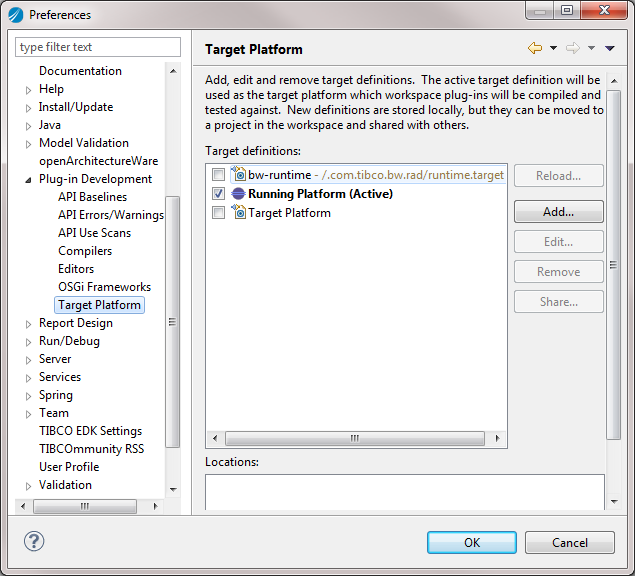635x576 pixels.
Task: Expand the Services tree node
Action: tap(28, 378)
